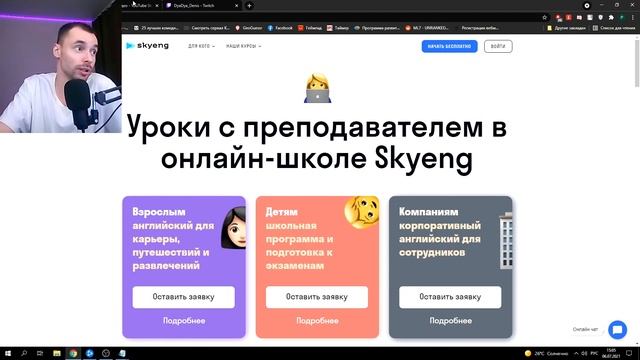Switch to the Twitch browser tab
Screen dimensions: 640x360
[x=201, y=6]
